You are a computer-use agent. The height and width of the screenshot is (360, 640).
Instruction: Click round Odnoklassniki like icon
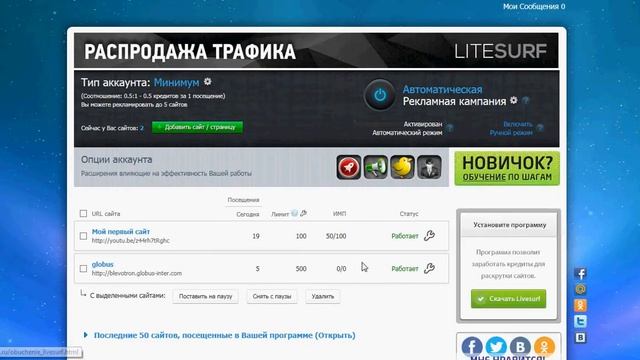[544, 347]
